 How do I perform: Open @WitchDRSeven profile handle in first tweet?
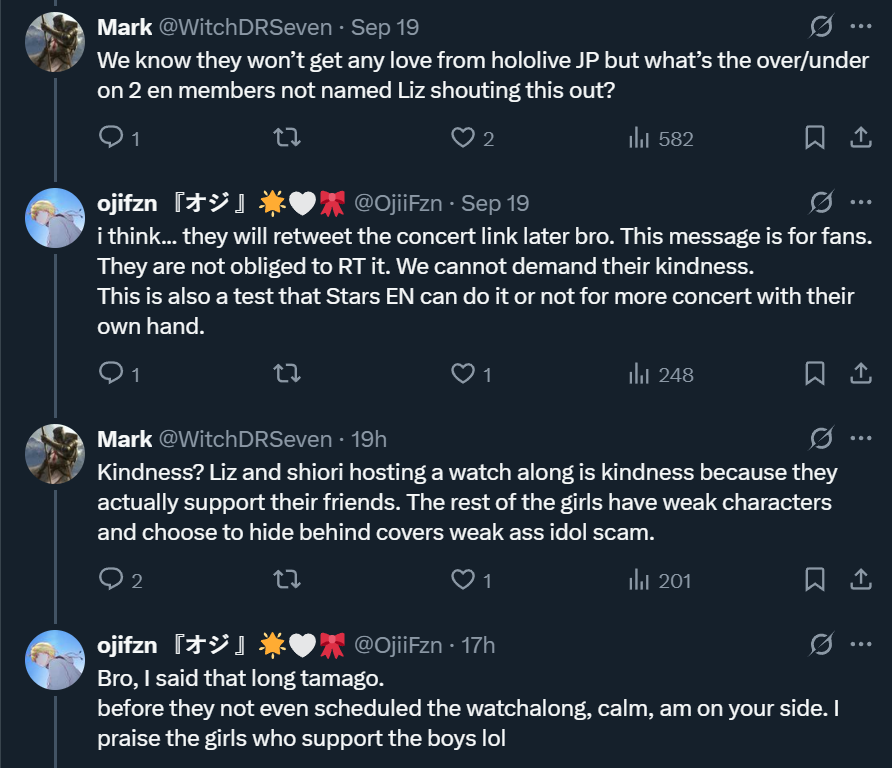246,28
